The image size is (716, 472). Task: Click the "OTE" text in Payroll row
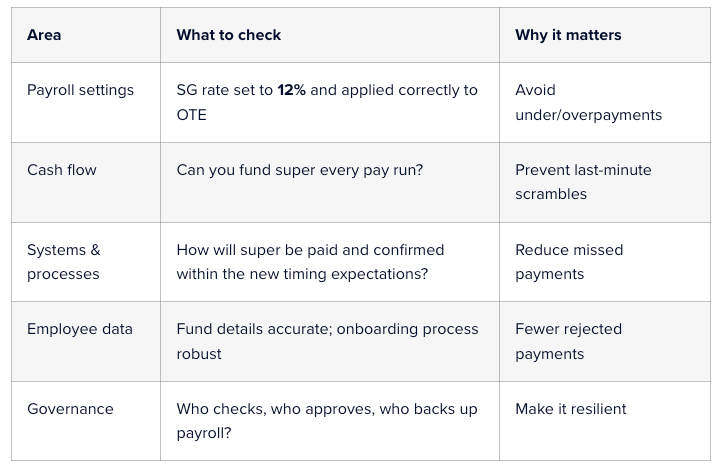point(192,115)
